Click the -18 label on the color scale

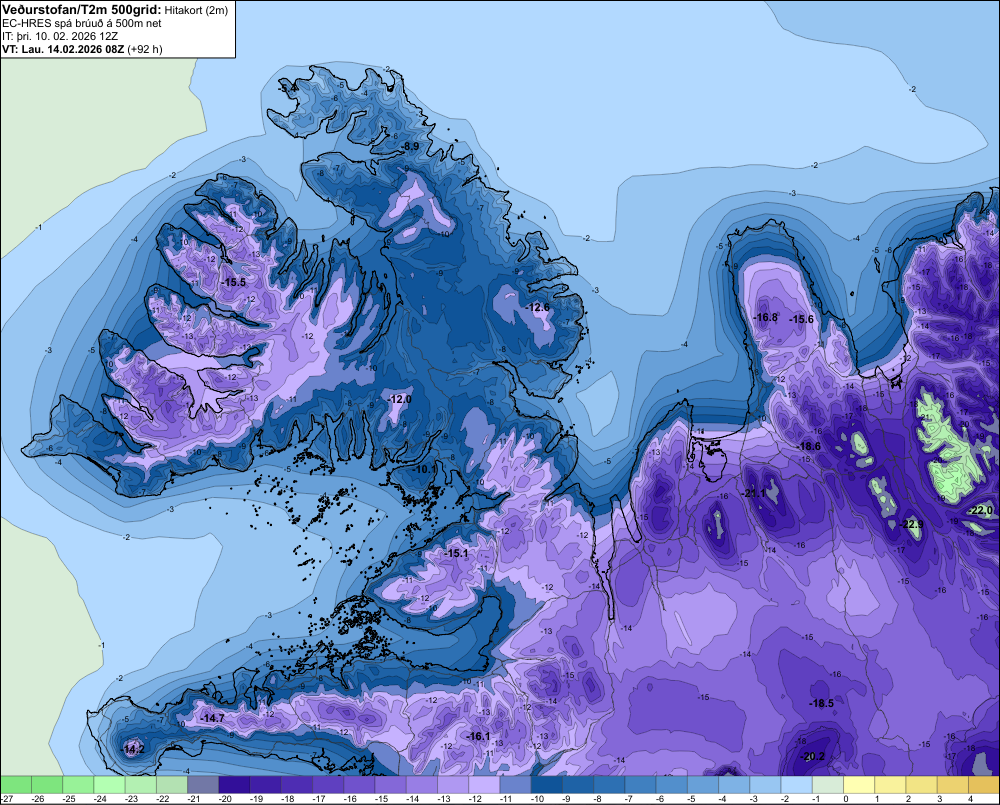click(x=288, y=799)
